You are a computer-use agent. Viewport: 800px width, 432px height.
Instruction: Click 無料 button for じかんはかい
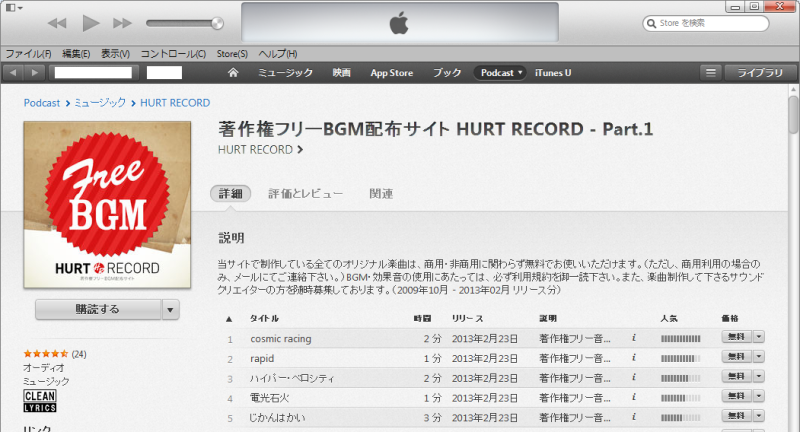coord(737,416)
